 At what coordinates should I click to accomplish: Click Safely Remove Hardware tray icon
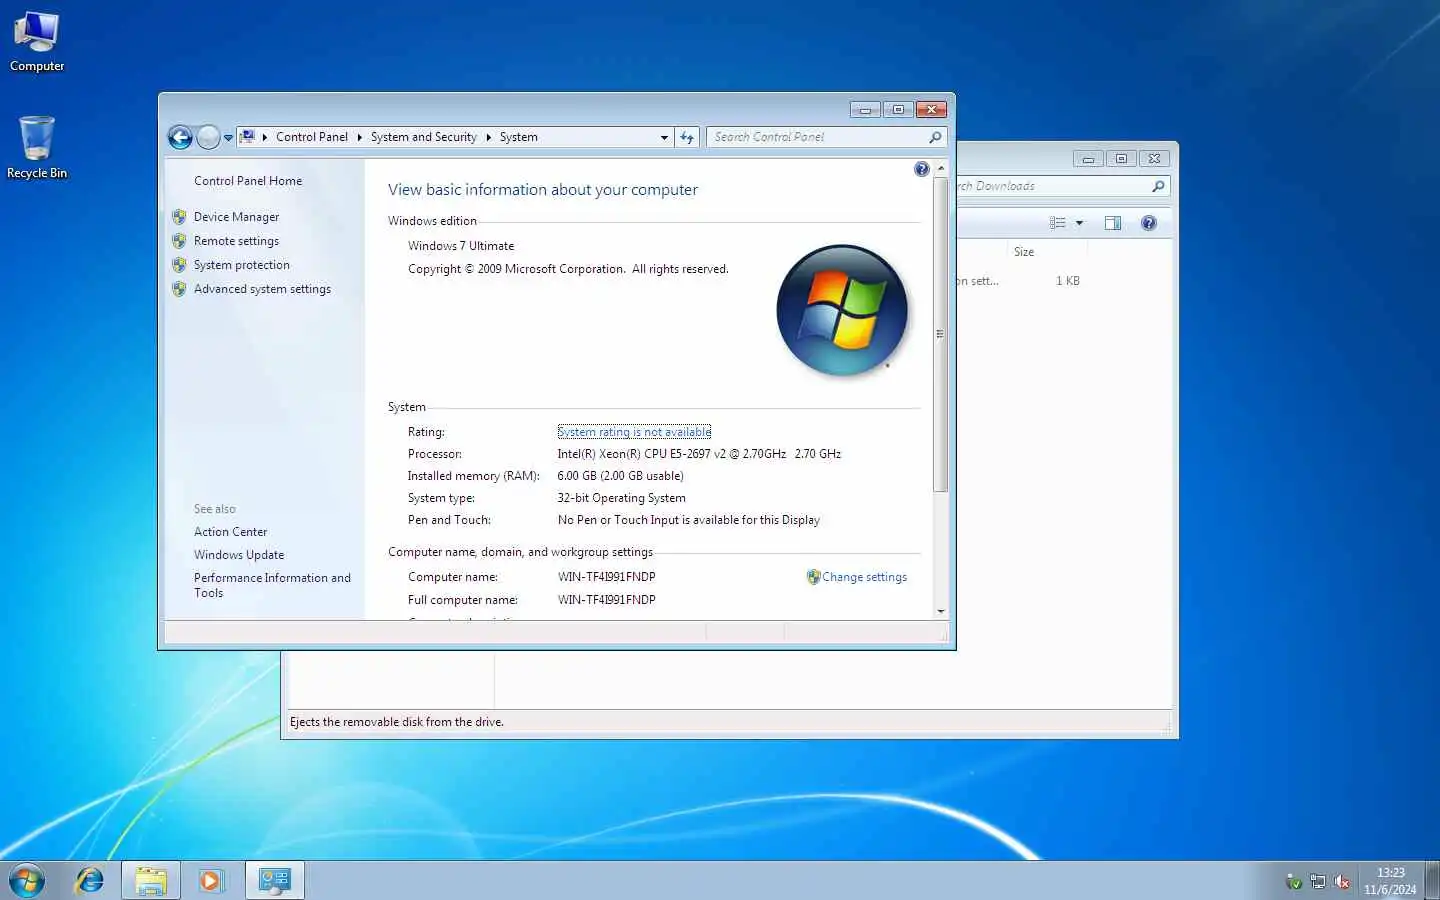click(1294, 882)
